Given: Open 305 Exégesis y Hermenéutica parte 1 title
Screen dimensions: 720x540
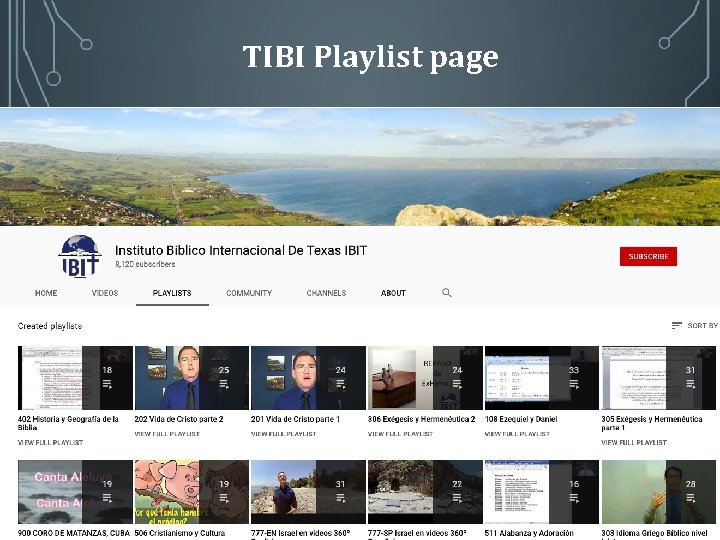Looking at the screenshot, I should pos(652,423).
